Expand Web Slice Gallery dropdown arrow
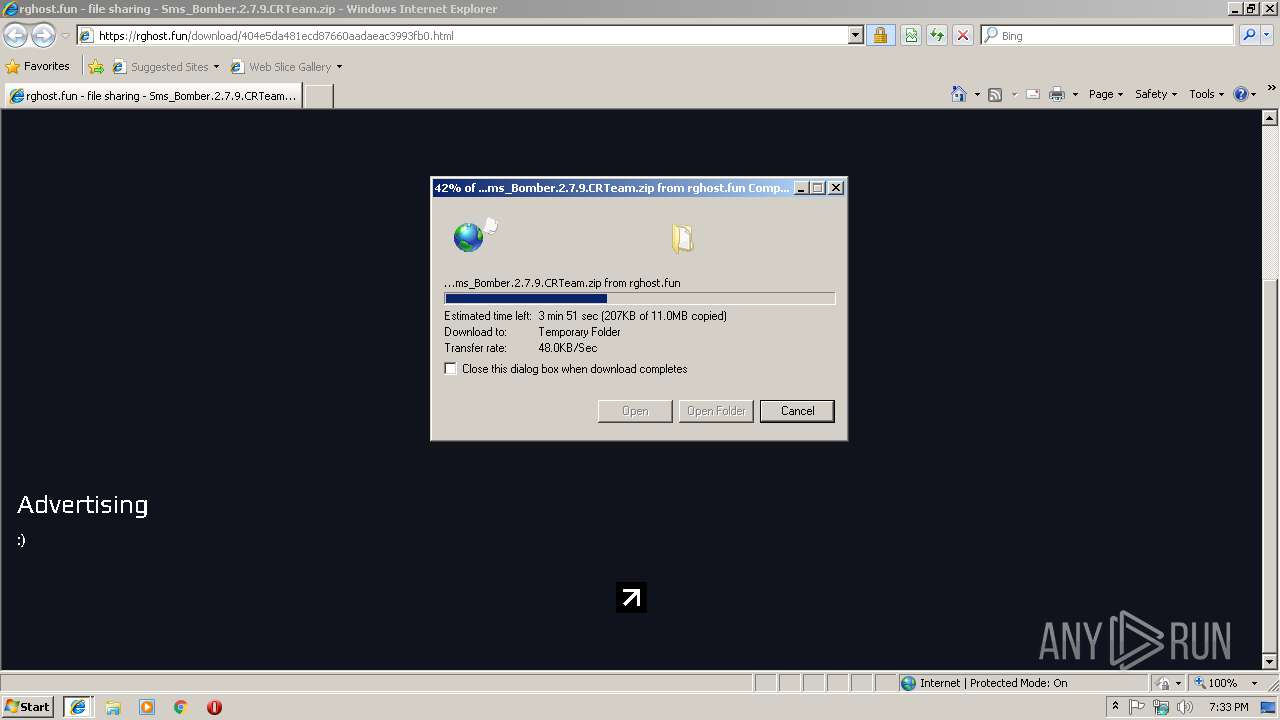Image resolution: width=1280 pixels, height=720 pixels. click(x=339, y=67)
